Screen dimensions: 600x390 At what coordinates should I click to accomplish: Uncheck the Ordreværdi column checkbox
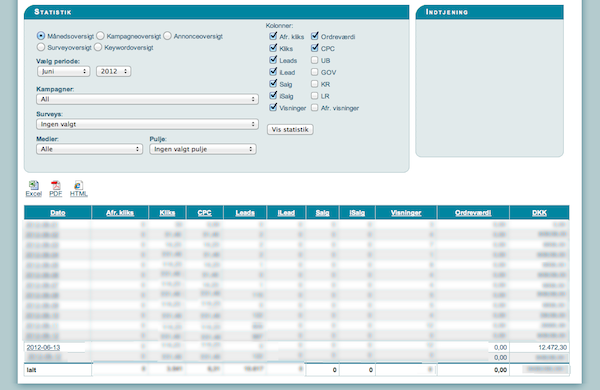click(x=315, y=36)
